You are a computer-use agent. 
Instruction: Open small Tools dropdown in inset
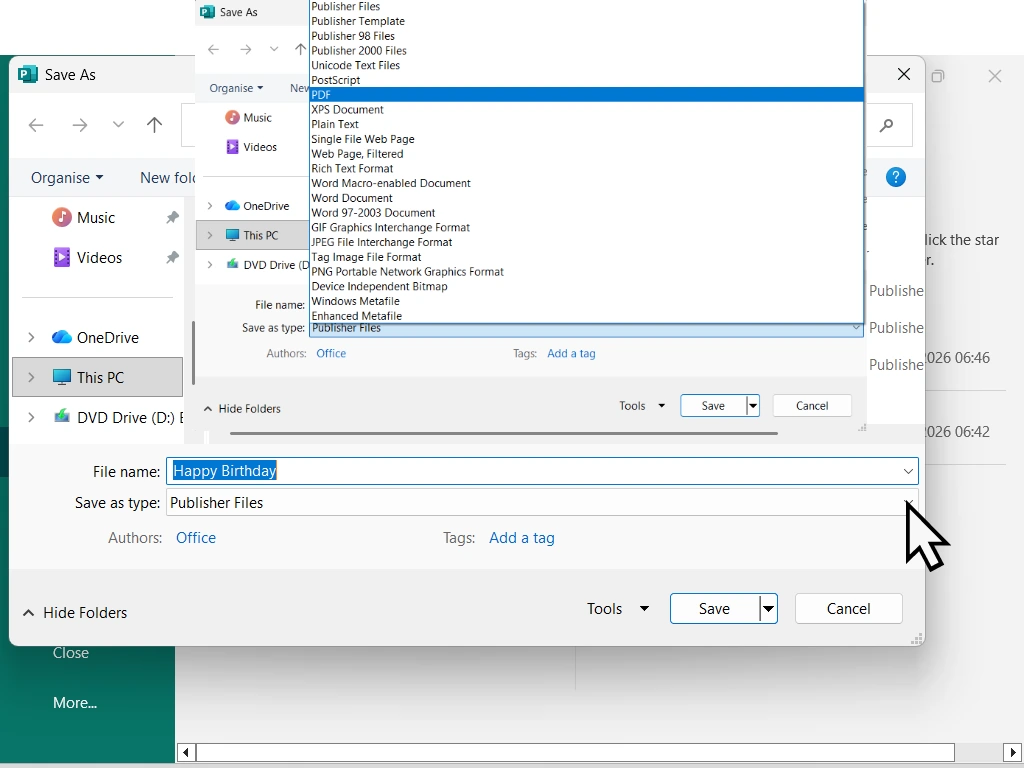pyautogui.click(x=641, y=406)
